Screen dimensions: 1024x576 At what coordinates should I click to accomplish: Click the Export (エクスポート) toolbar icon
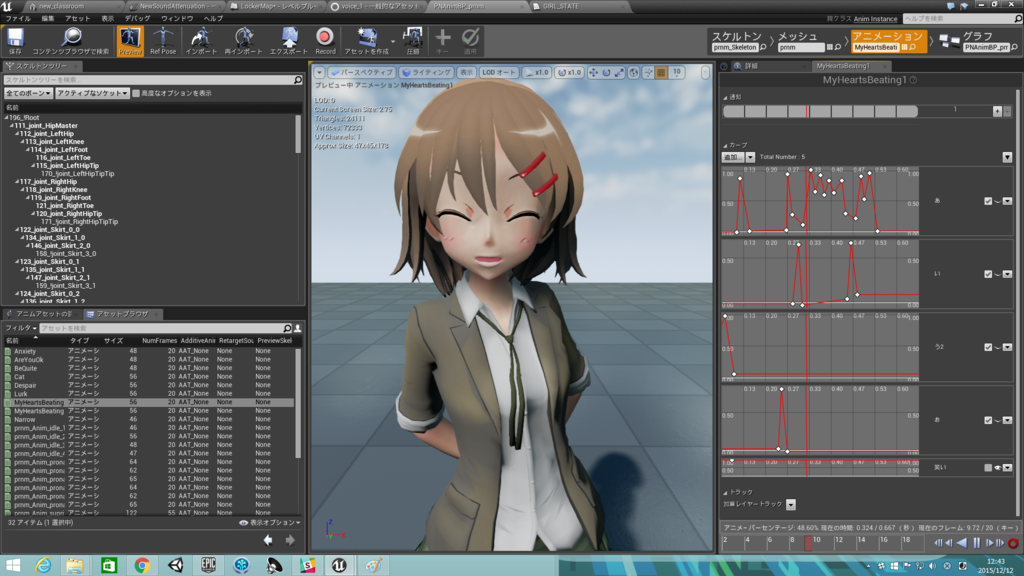pyautogui.click(x=289, y=38)
